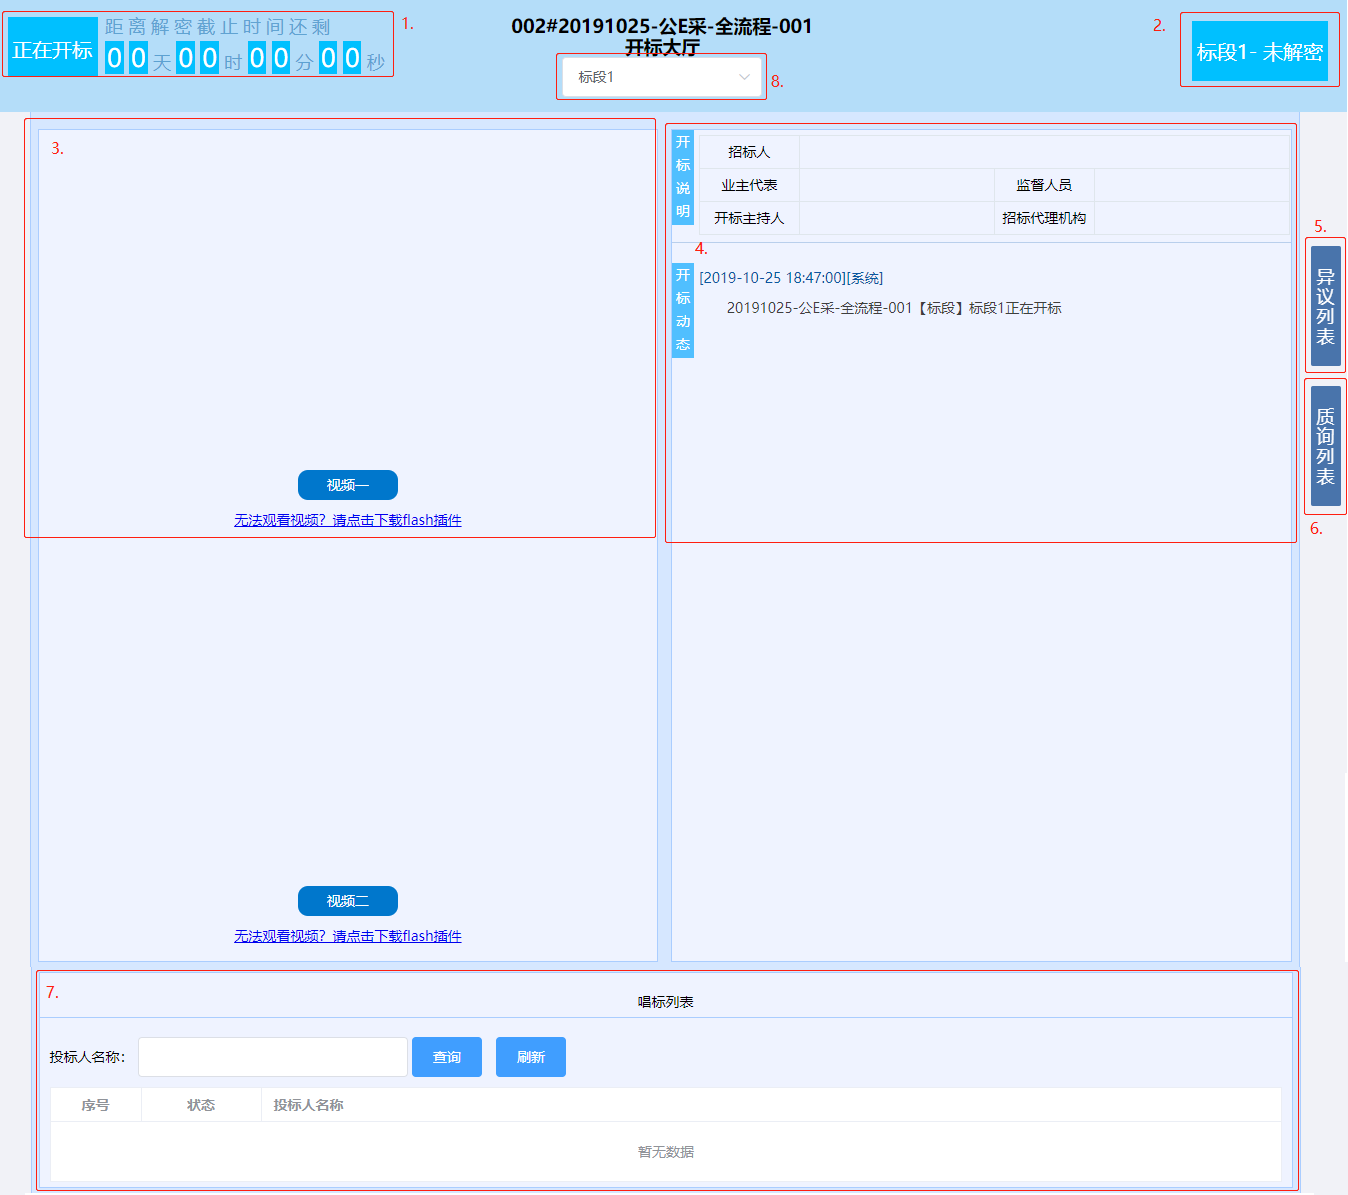This screenshot has width=1348, height=1195.
Task: Open the 质询列表 side tab
Action: coord(1325,446)
